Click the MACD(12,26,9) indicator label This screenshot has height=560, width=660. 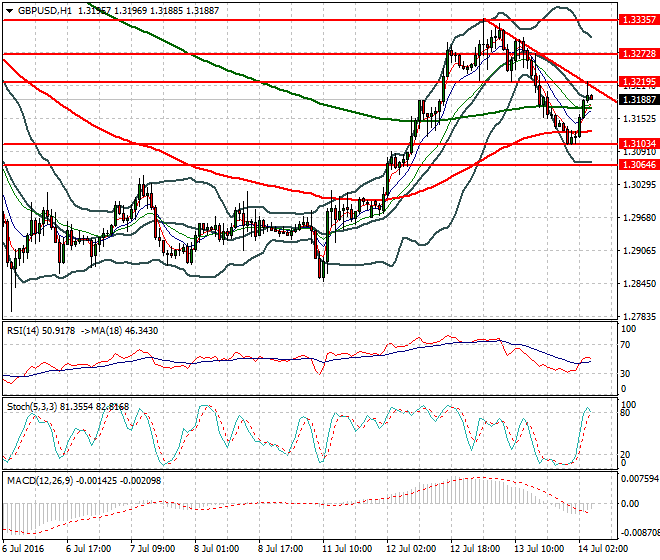tap(40, 480)
